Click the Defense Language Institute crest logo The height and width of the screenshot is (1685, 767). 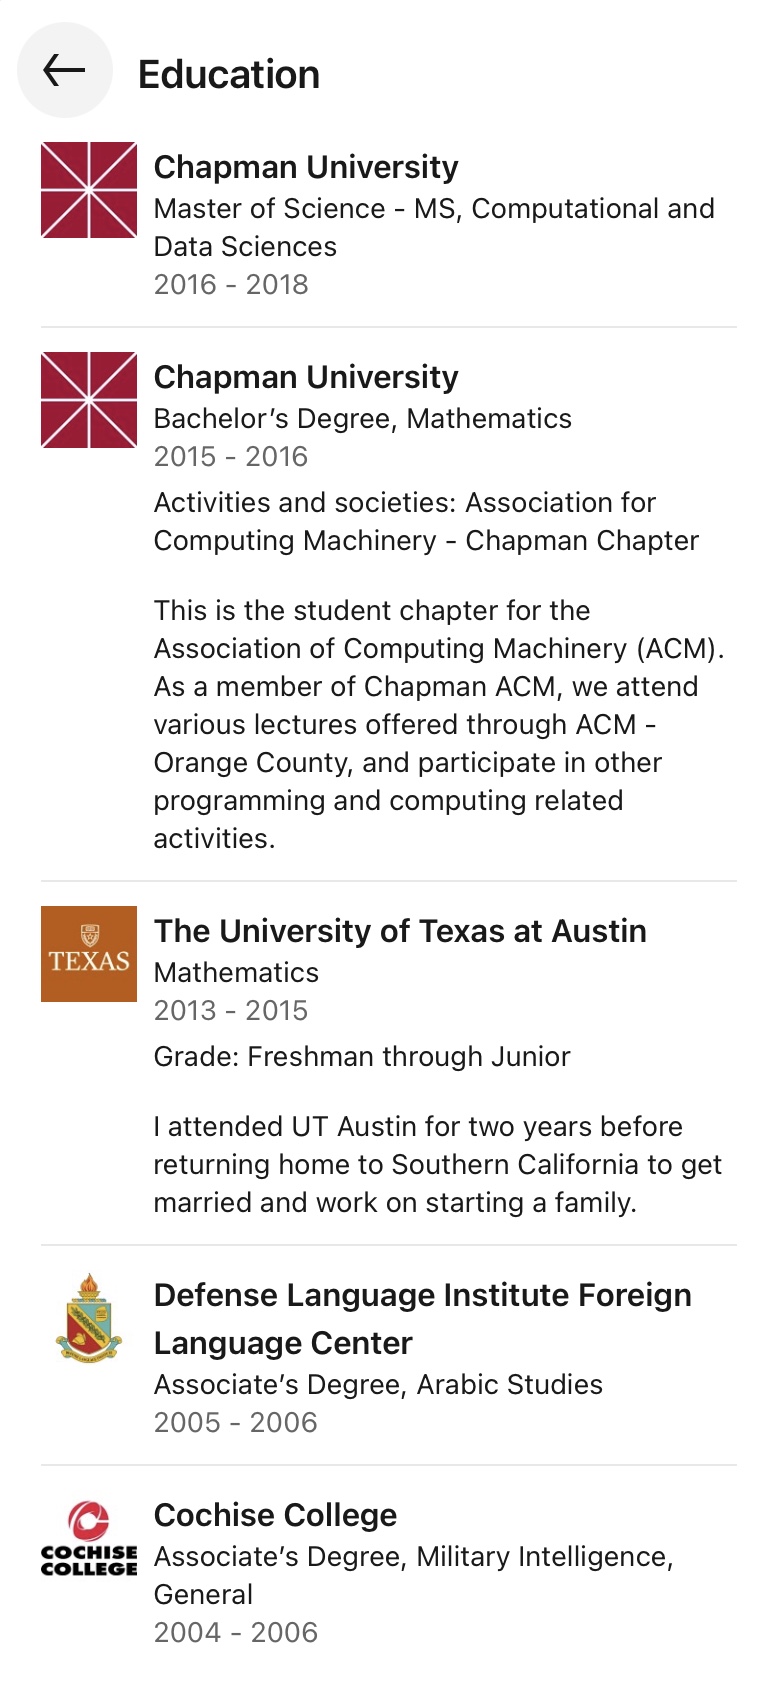89,1318
